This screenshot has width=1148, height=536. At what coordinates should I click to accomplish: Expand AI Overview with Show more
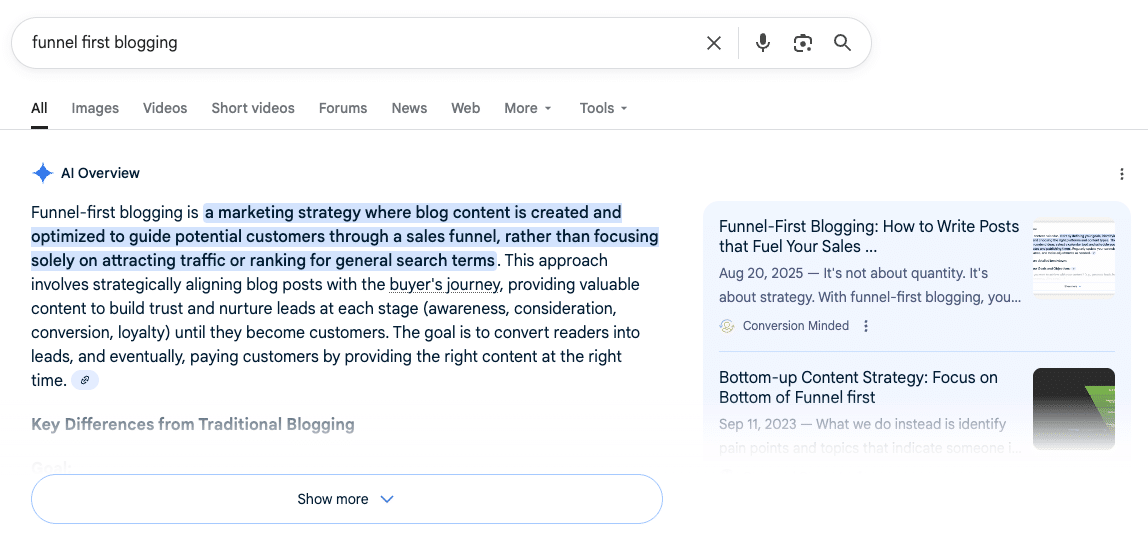tap(346, 499)
